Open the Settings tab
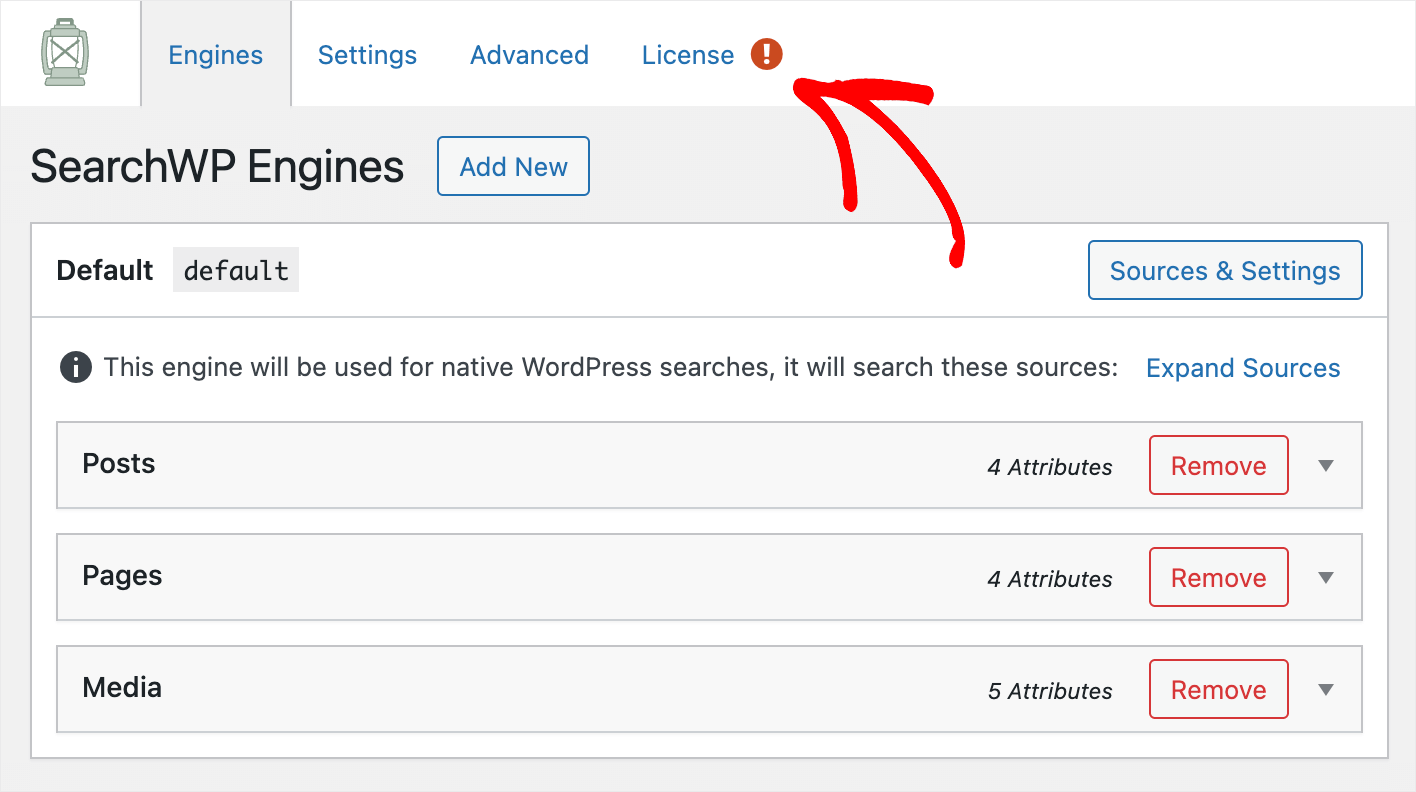 (x=367, y=55)
